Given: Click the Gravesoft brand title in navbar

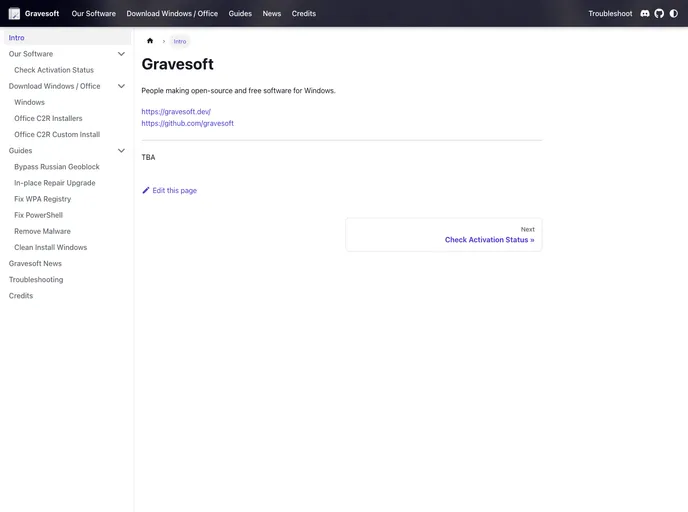Looking at the screenshot, I should pyautogui.click(x=42, y=14).
